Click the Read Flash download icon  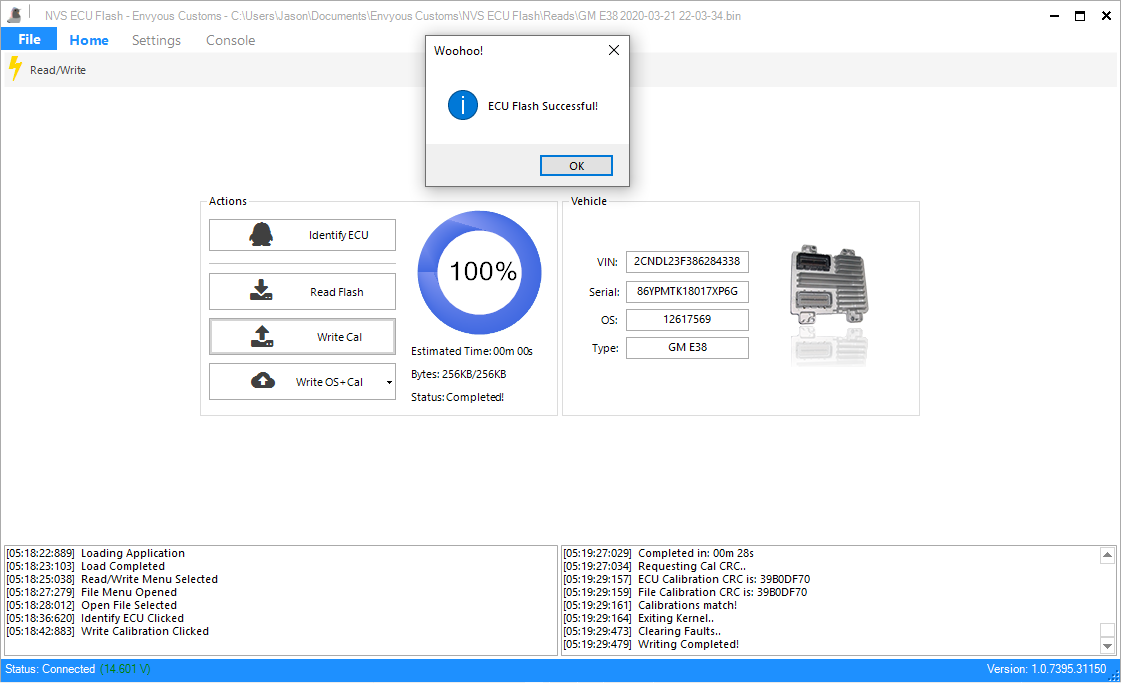point(261,290)
